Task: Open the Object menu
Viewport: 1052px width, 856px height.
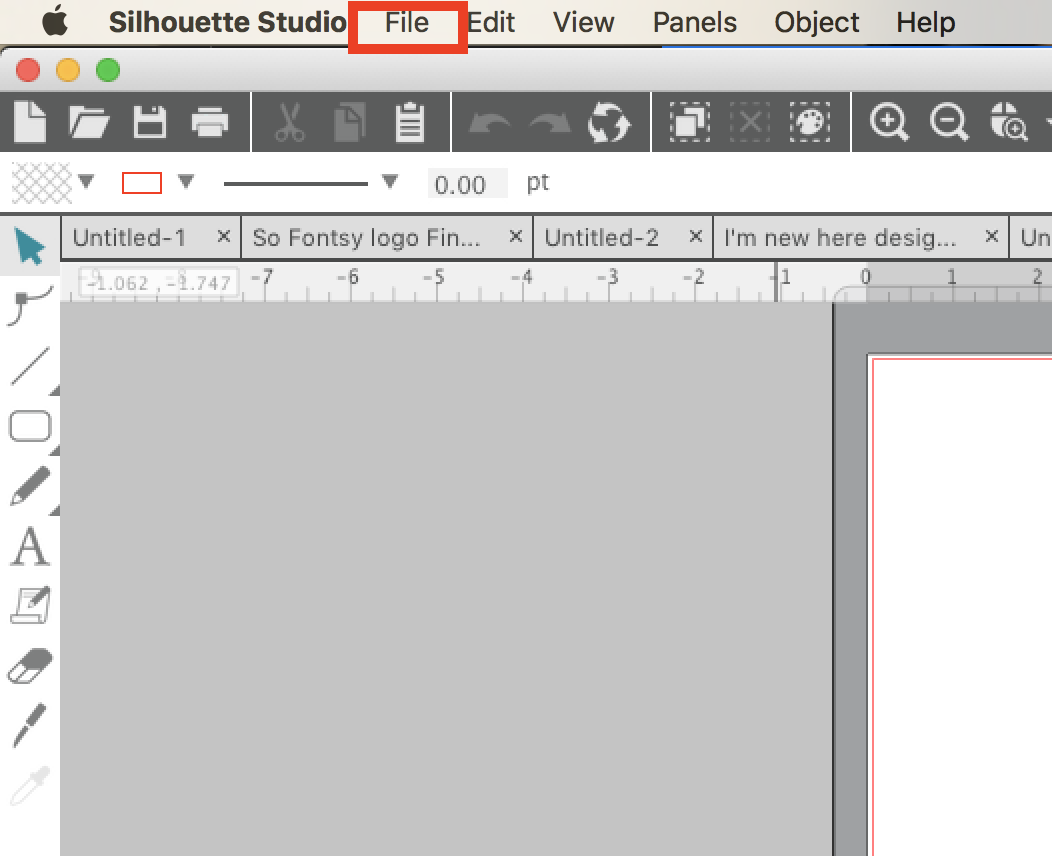Action: [x=817, y=23]
